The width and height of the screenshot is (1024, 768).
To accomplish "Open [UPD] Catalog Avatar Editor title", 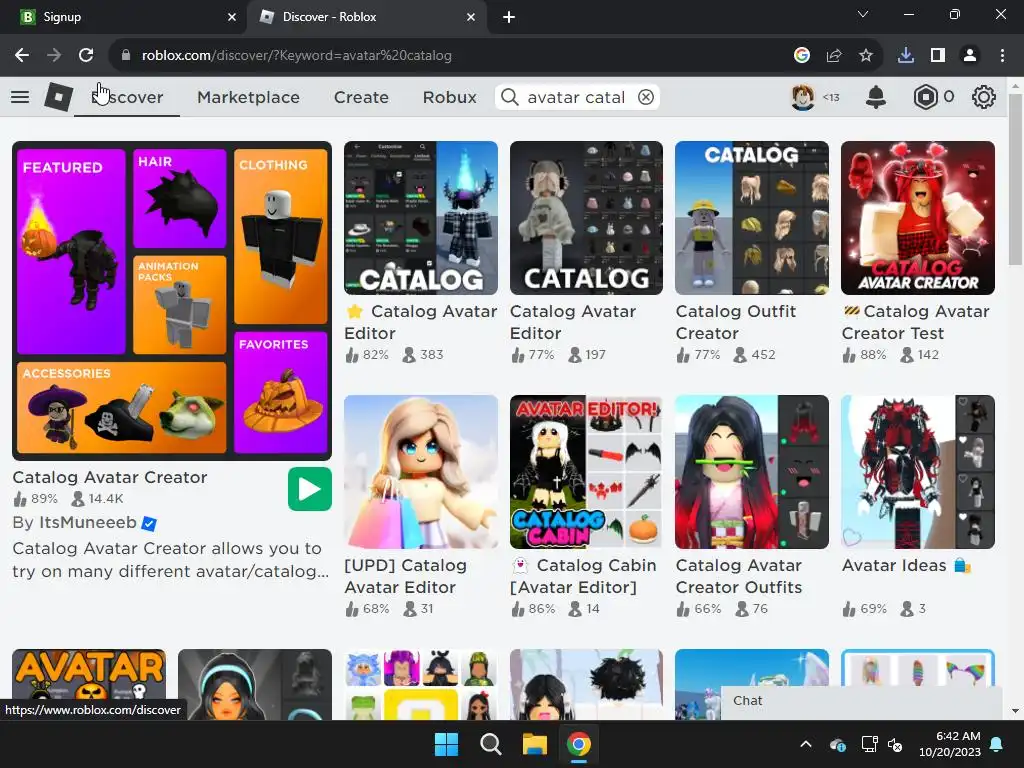I will [405, 577].
